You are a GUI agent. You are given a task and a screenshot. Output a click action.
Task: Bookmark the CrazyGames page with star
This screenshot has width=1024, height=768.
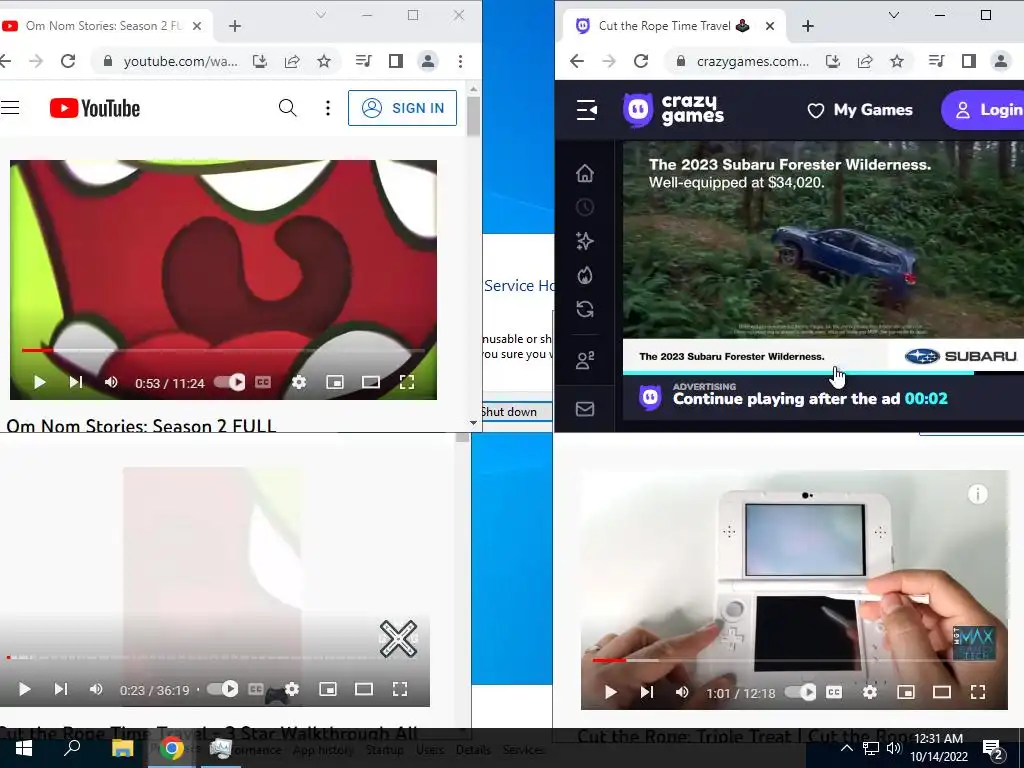[897, 61]
